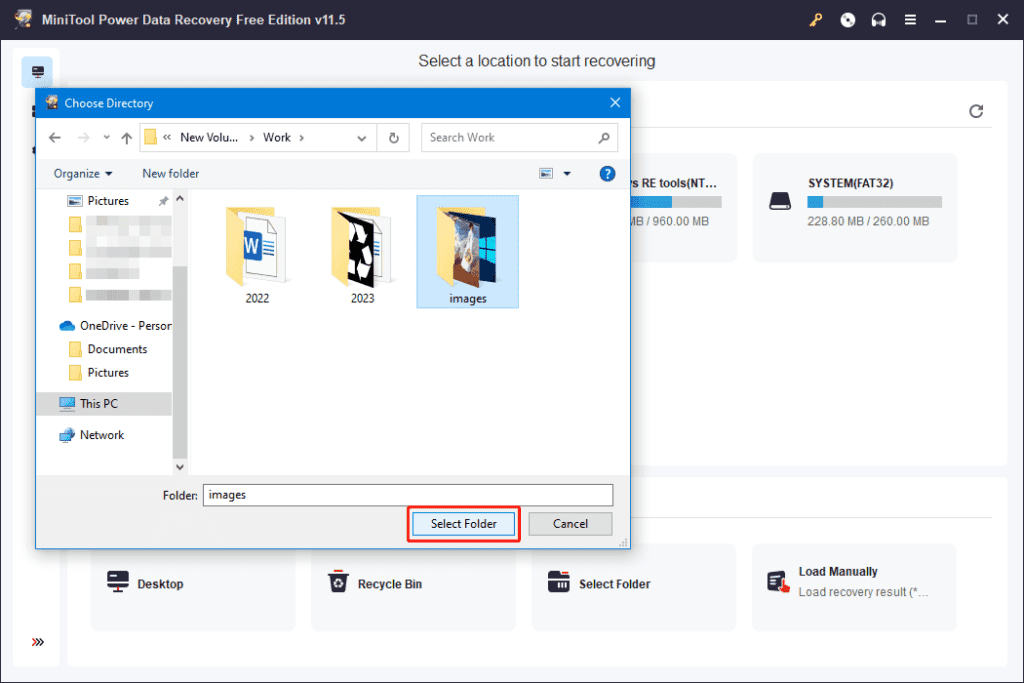Click the SYSTEM(FAT32) drive icon
The image size is (1024, 683).
(780, 201)
